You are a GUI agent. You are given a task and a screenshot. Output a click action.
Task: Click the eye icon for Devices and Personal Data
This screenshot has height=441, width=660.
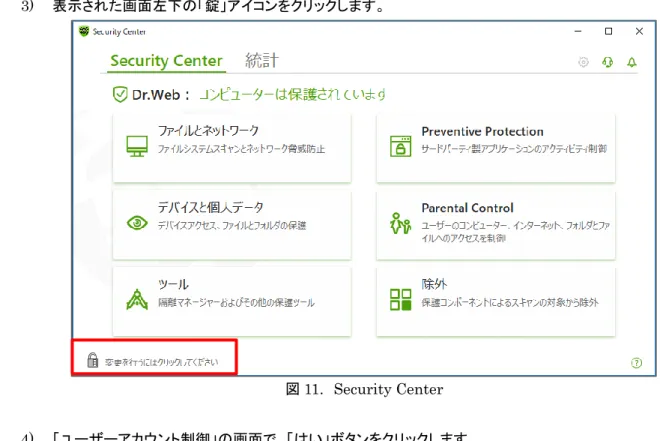(137, 223)
